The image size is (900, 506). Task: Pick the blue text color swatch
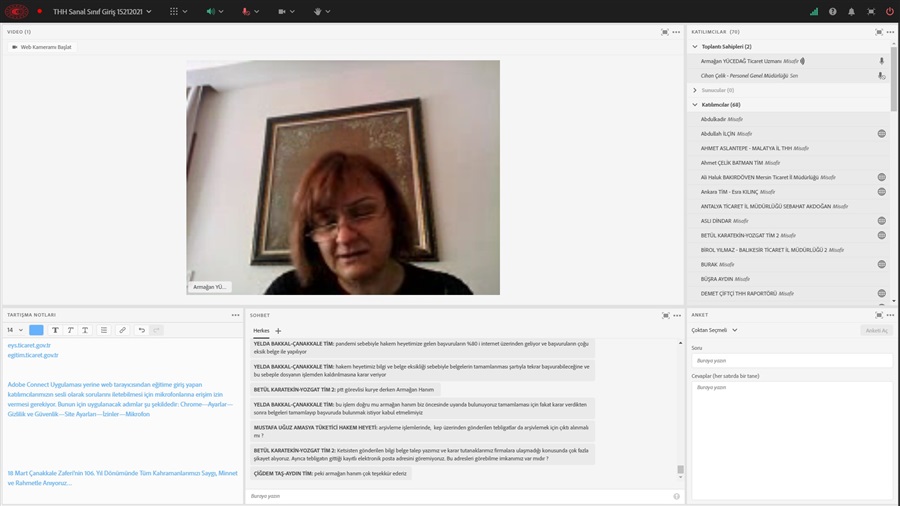(x=36, y=330)
